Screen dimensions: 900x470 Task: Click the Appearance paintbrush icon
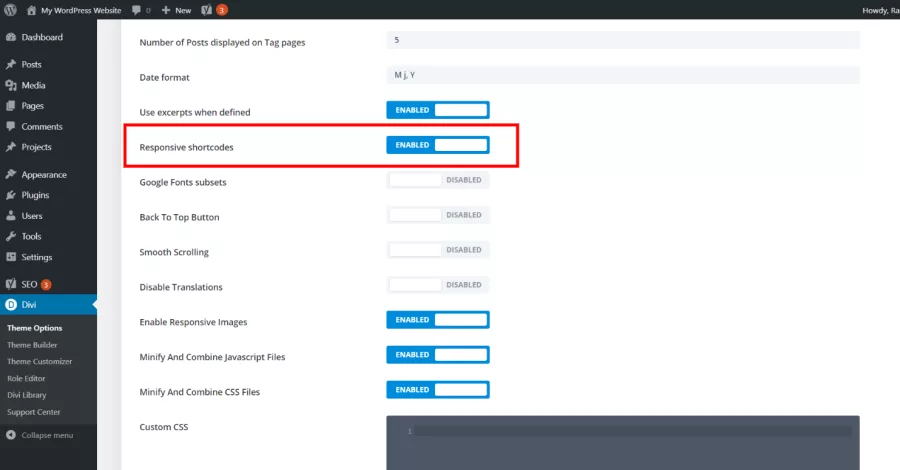(11, 174)
